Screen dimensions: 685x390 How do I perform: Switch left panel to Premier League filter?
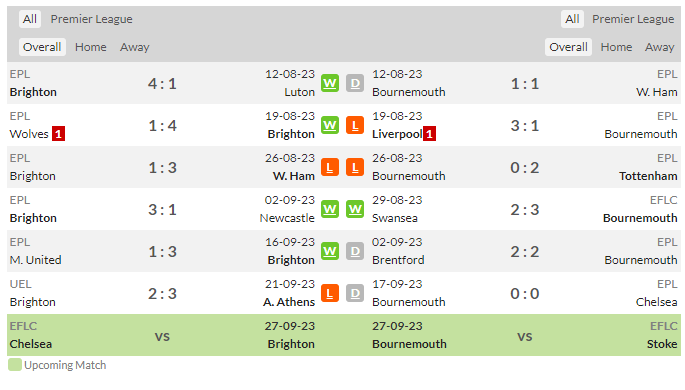coord(91,19)
